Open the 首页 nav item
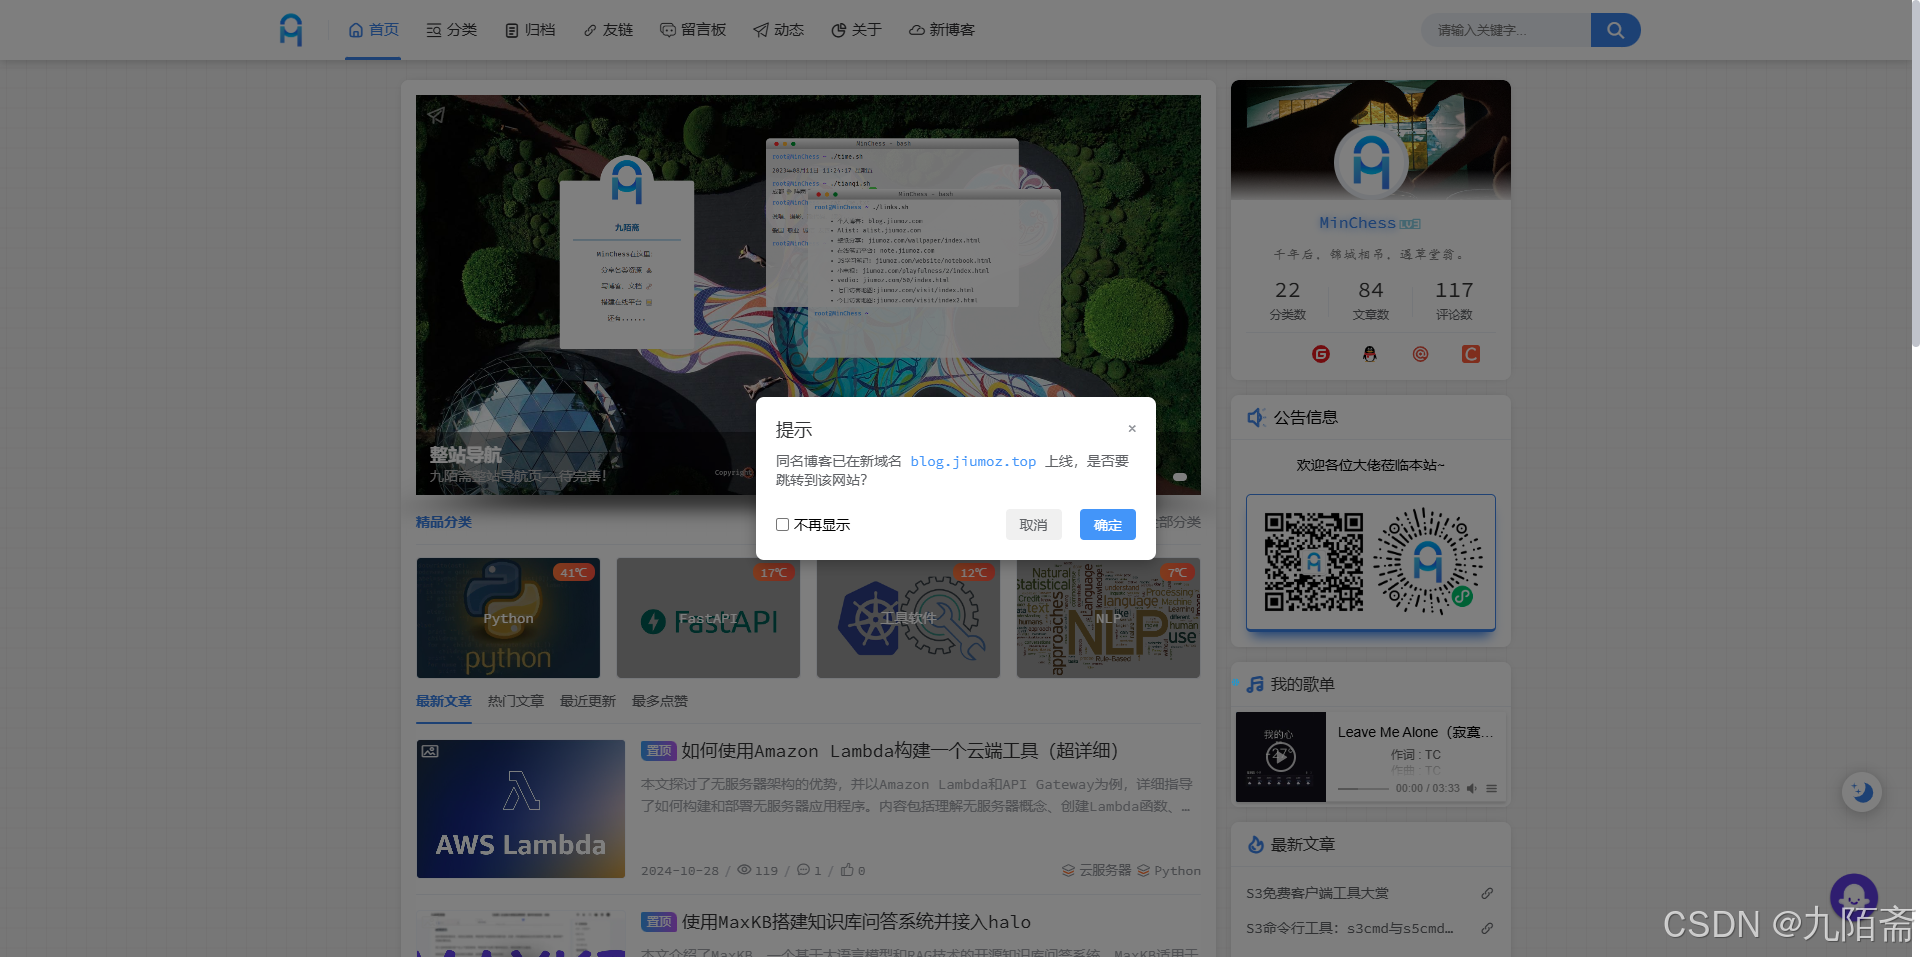The height and width of the screenshot is (957, 1920). pyautogui.click(x=373, y=30)
